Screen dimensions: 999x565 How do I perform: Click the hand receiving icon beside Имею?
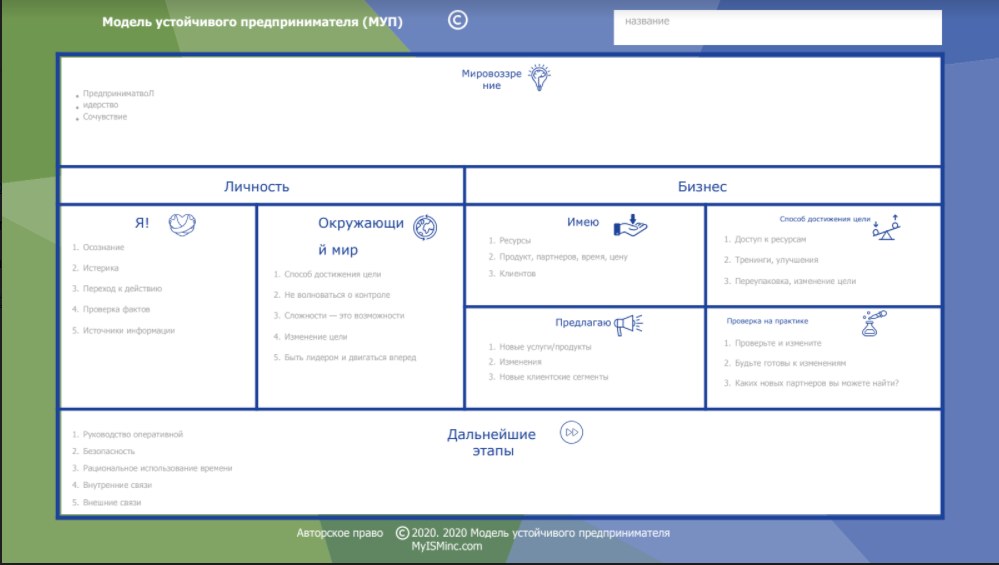[630, 225]
